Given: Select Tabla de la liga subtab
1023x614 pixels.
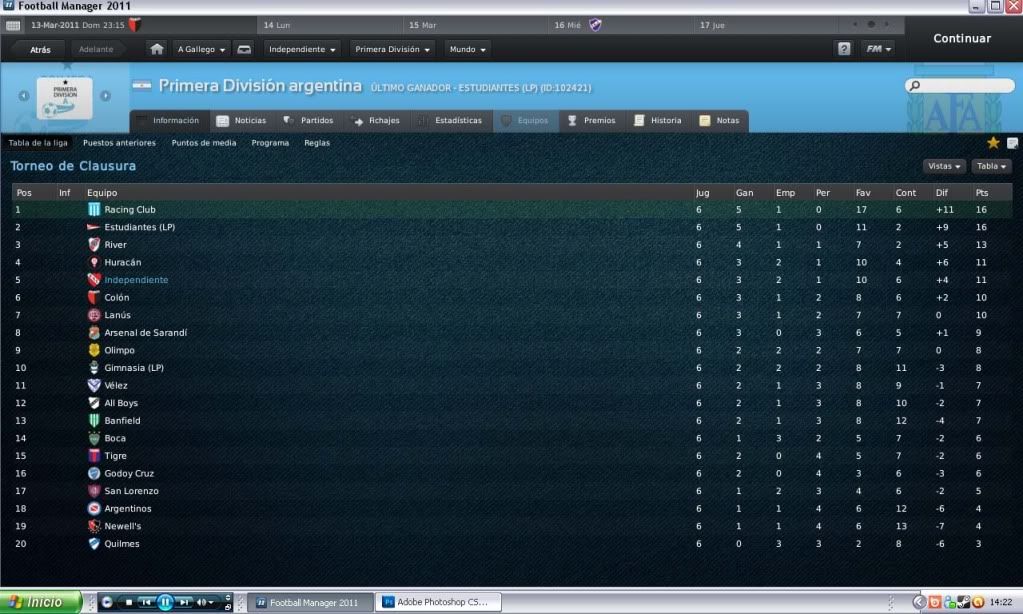Looking at the screenshot, I should [38, 143].
